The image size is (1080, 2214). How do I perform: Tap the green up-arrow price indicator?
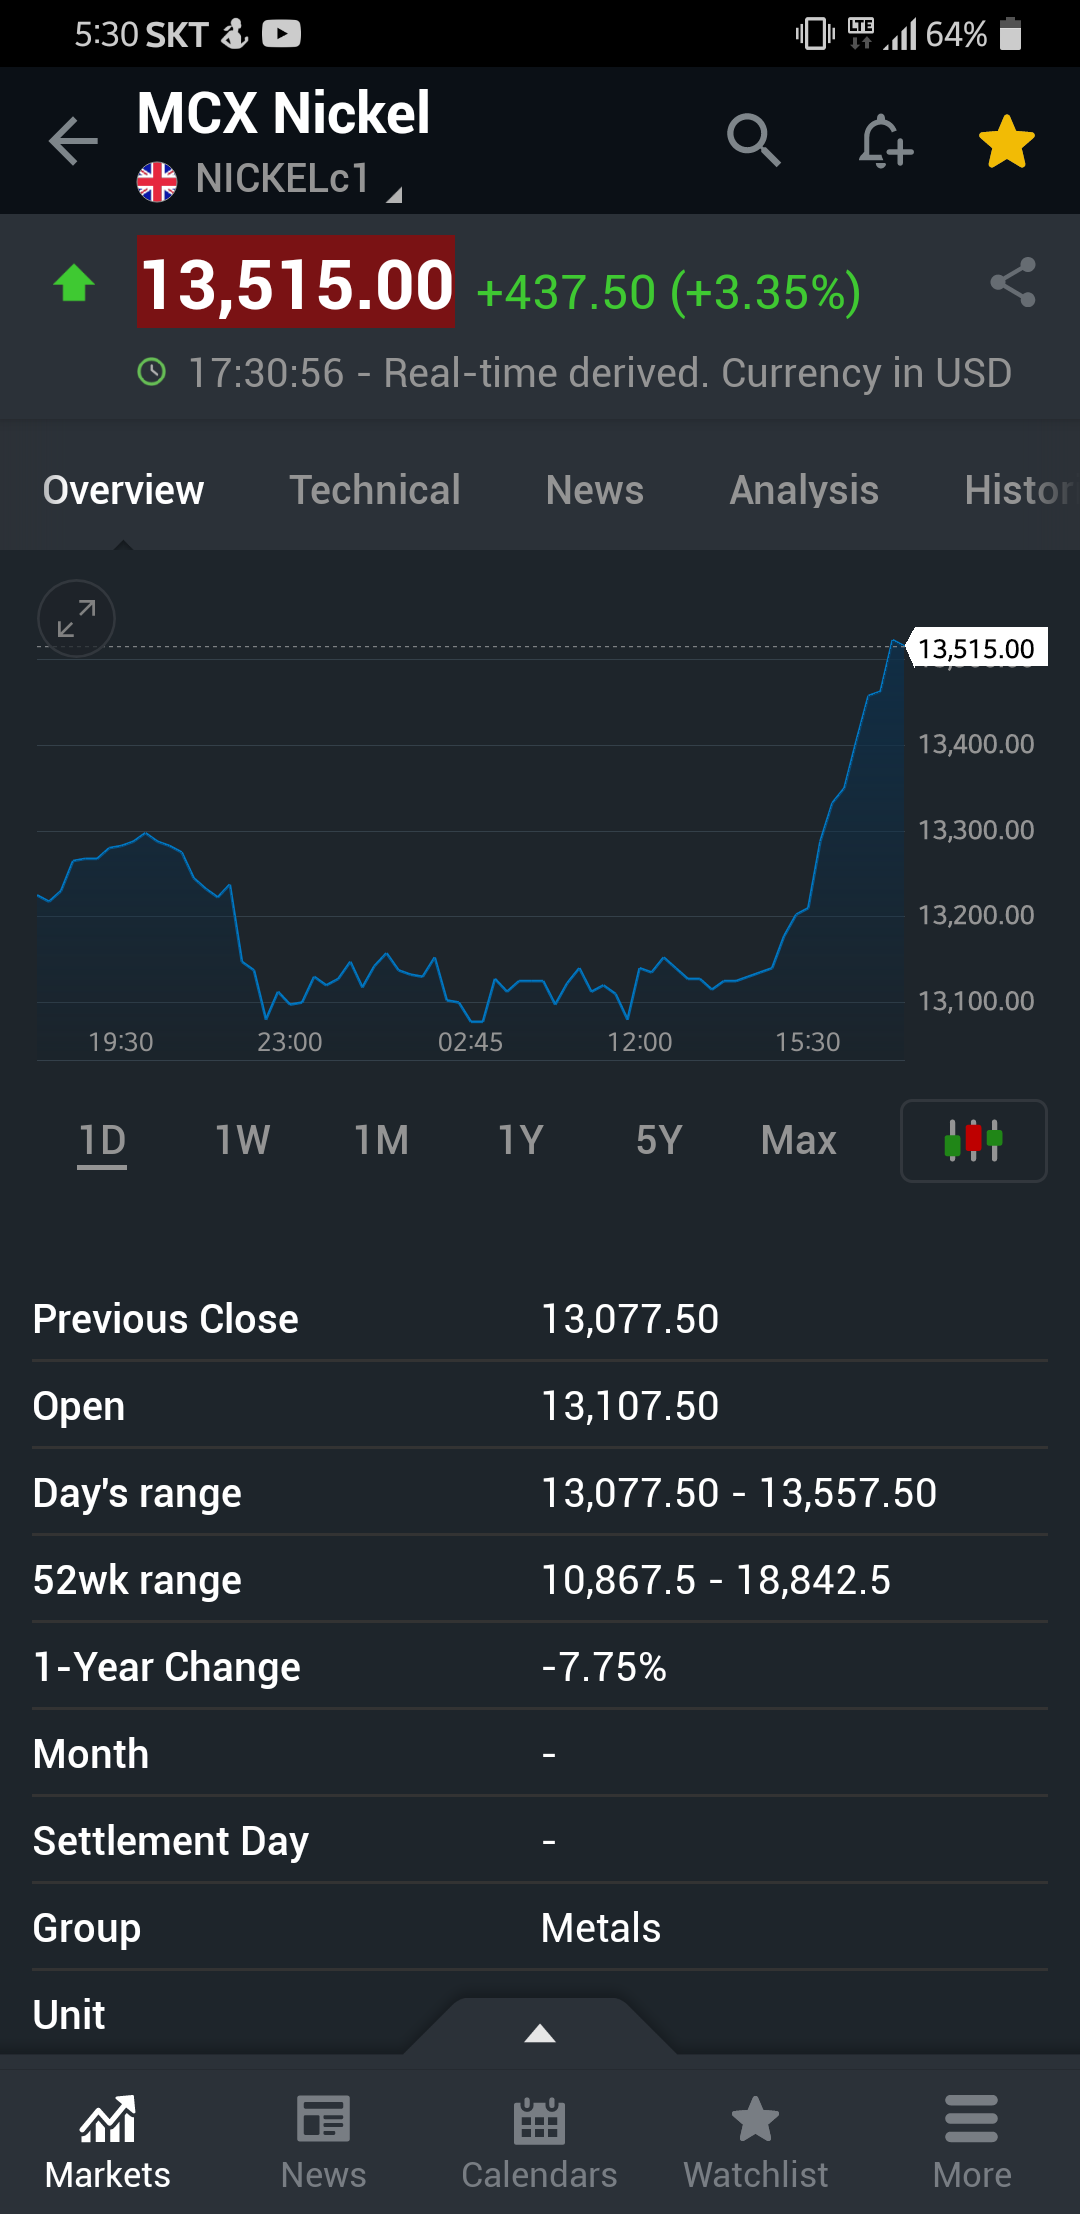pyautogui.click(x=74, y=283)
